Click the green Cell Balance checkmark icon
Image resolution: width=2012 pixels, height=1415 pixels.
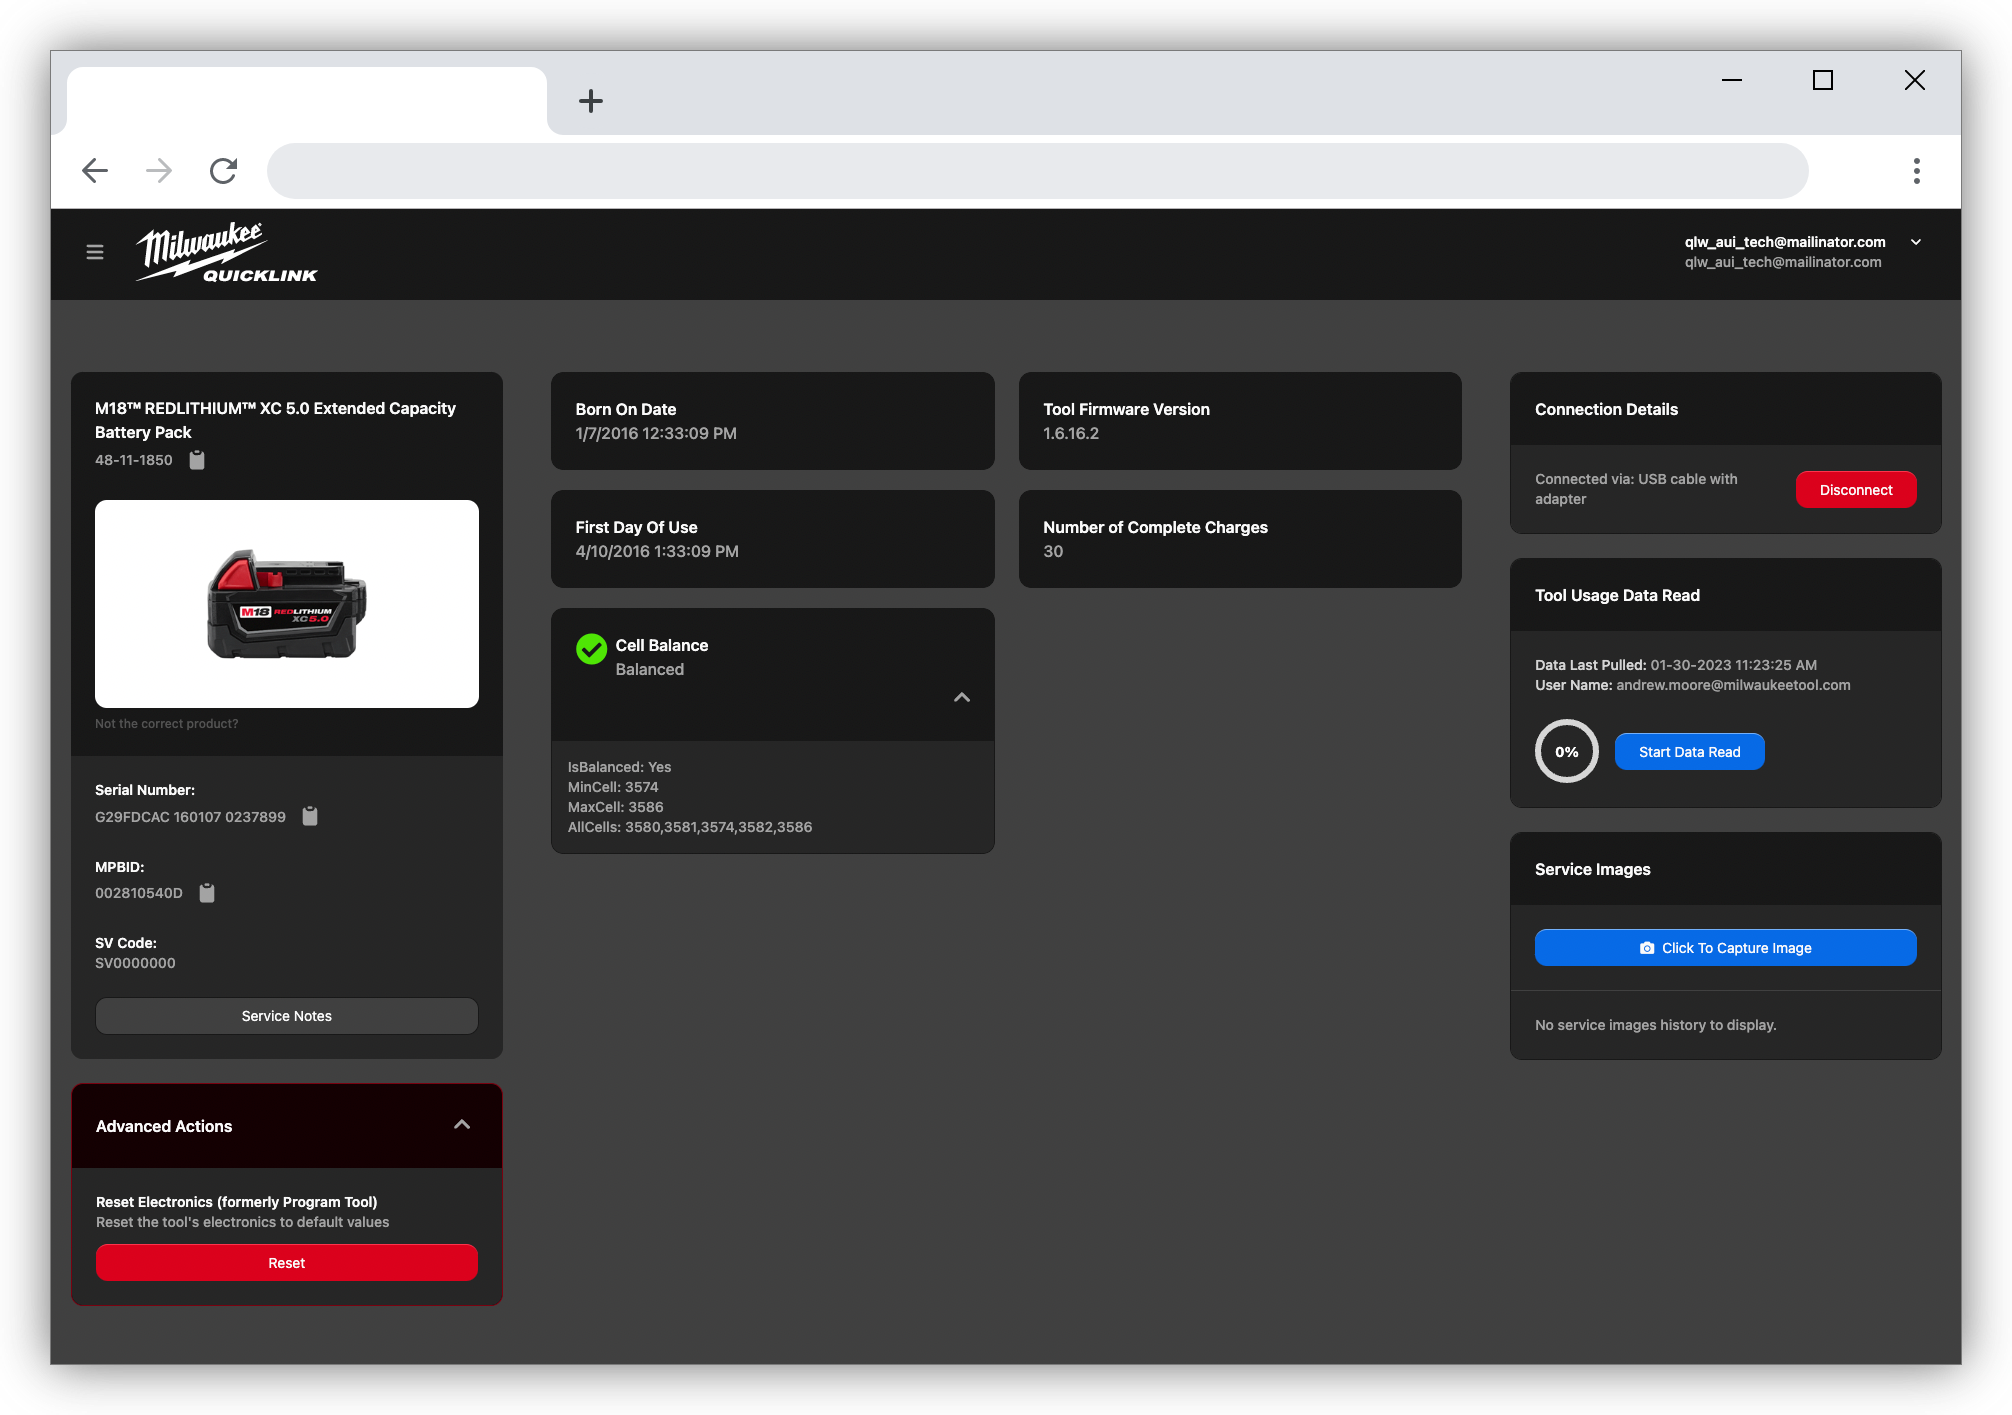click(591, 649)
